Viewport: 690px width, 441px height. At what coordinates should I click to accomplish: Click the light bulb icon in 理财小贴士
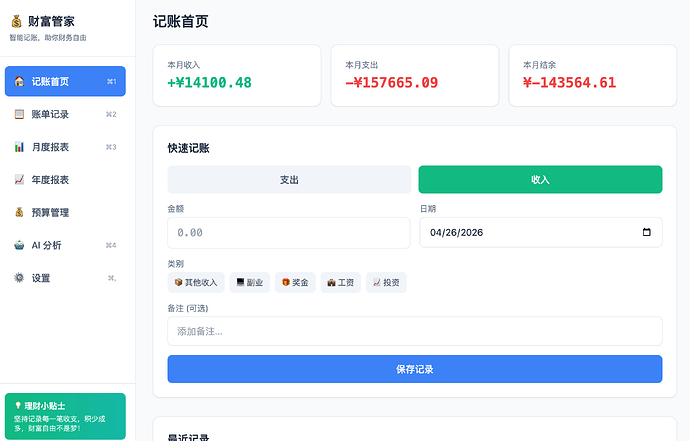coord(18,405)
